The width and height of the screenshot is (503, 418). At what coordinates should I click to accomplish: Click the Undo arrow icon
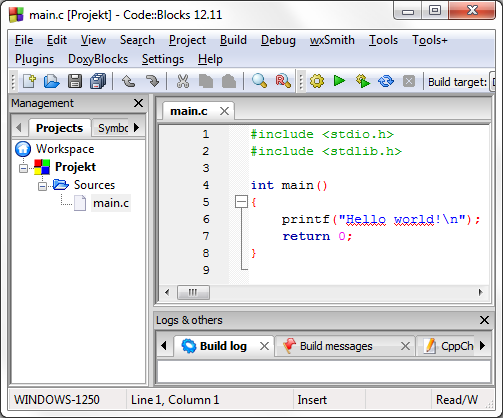128,81
